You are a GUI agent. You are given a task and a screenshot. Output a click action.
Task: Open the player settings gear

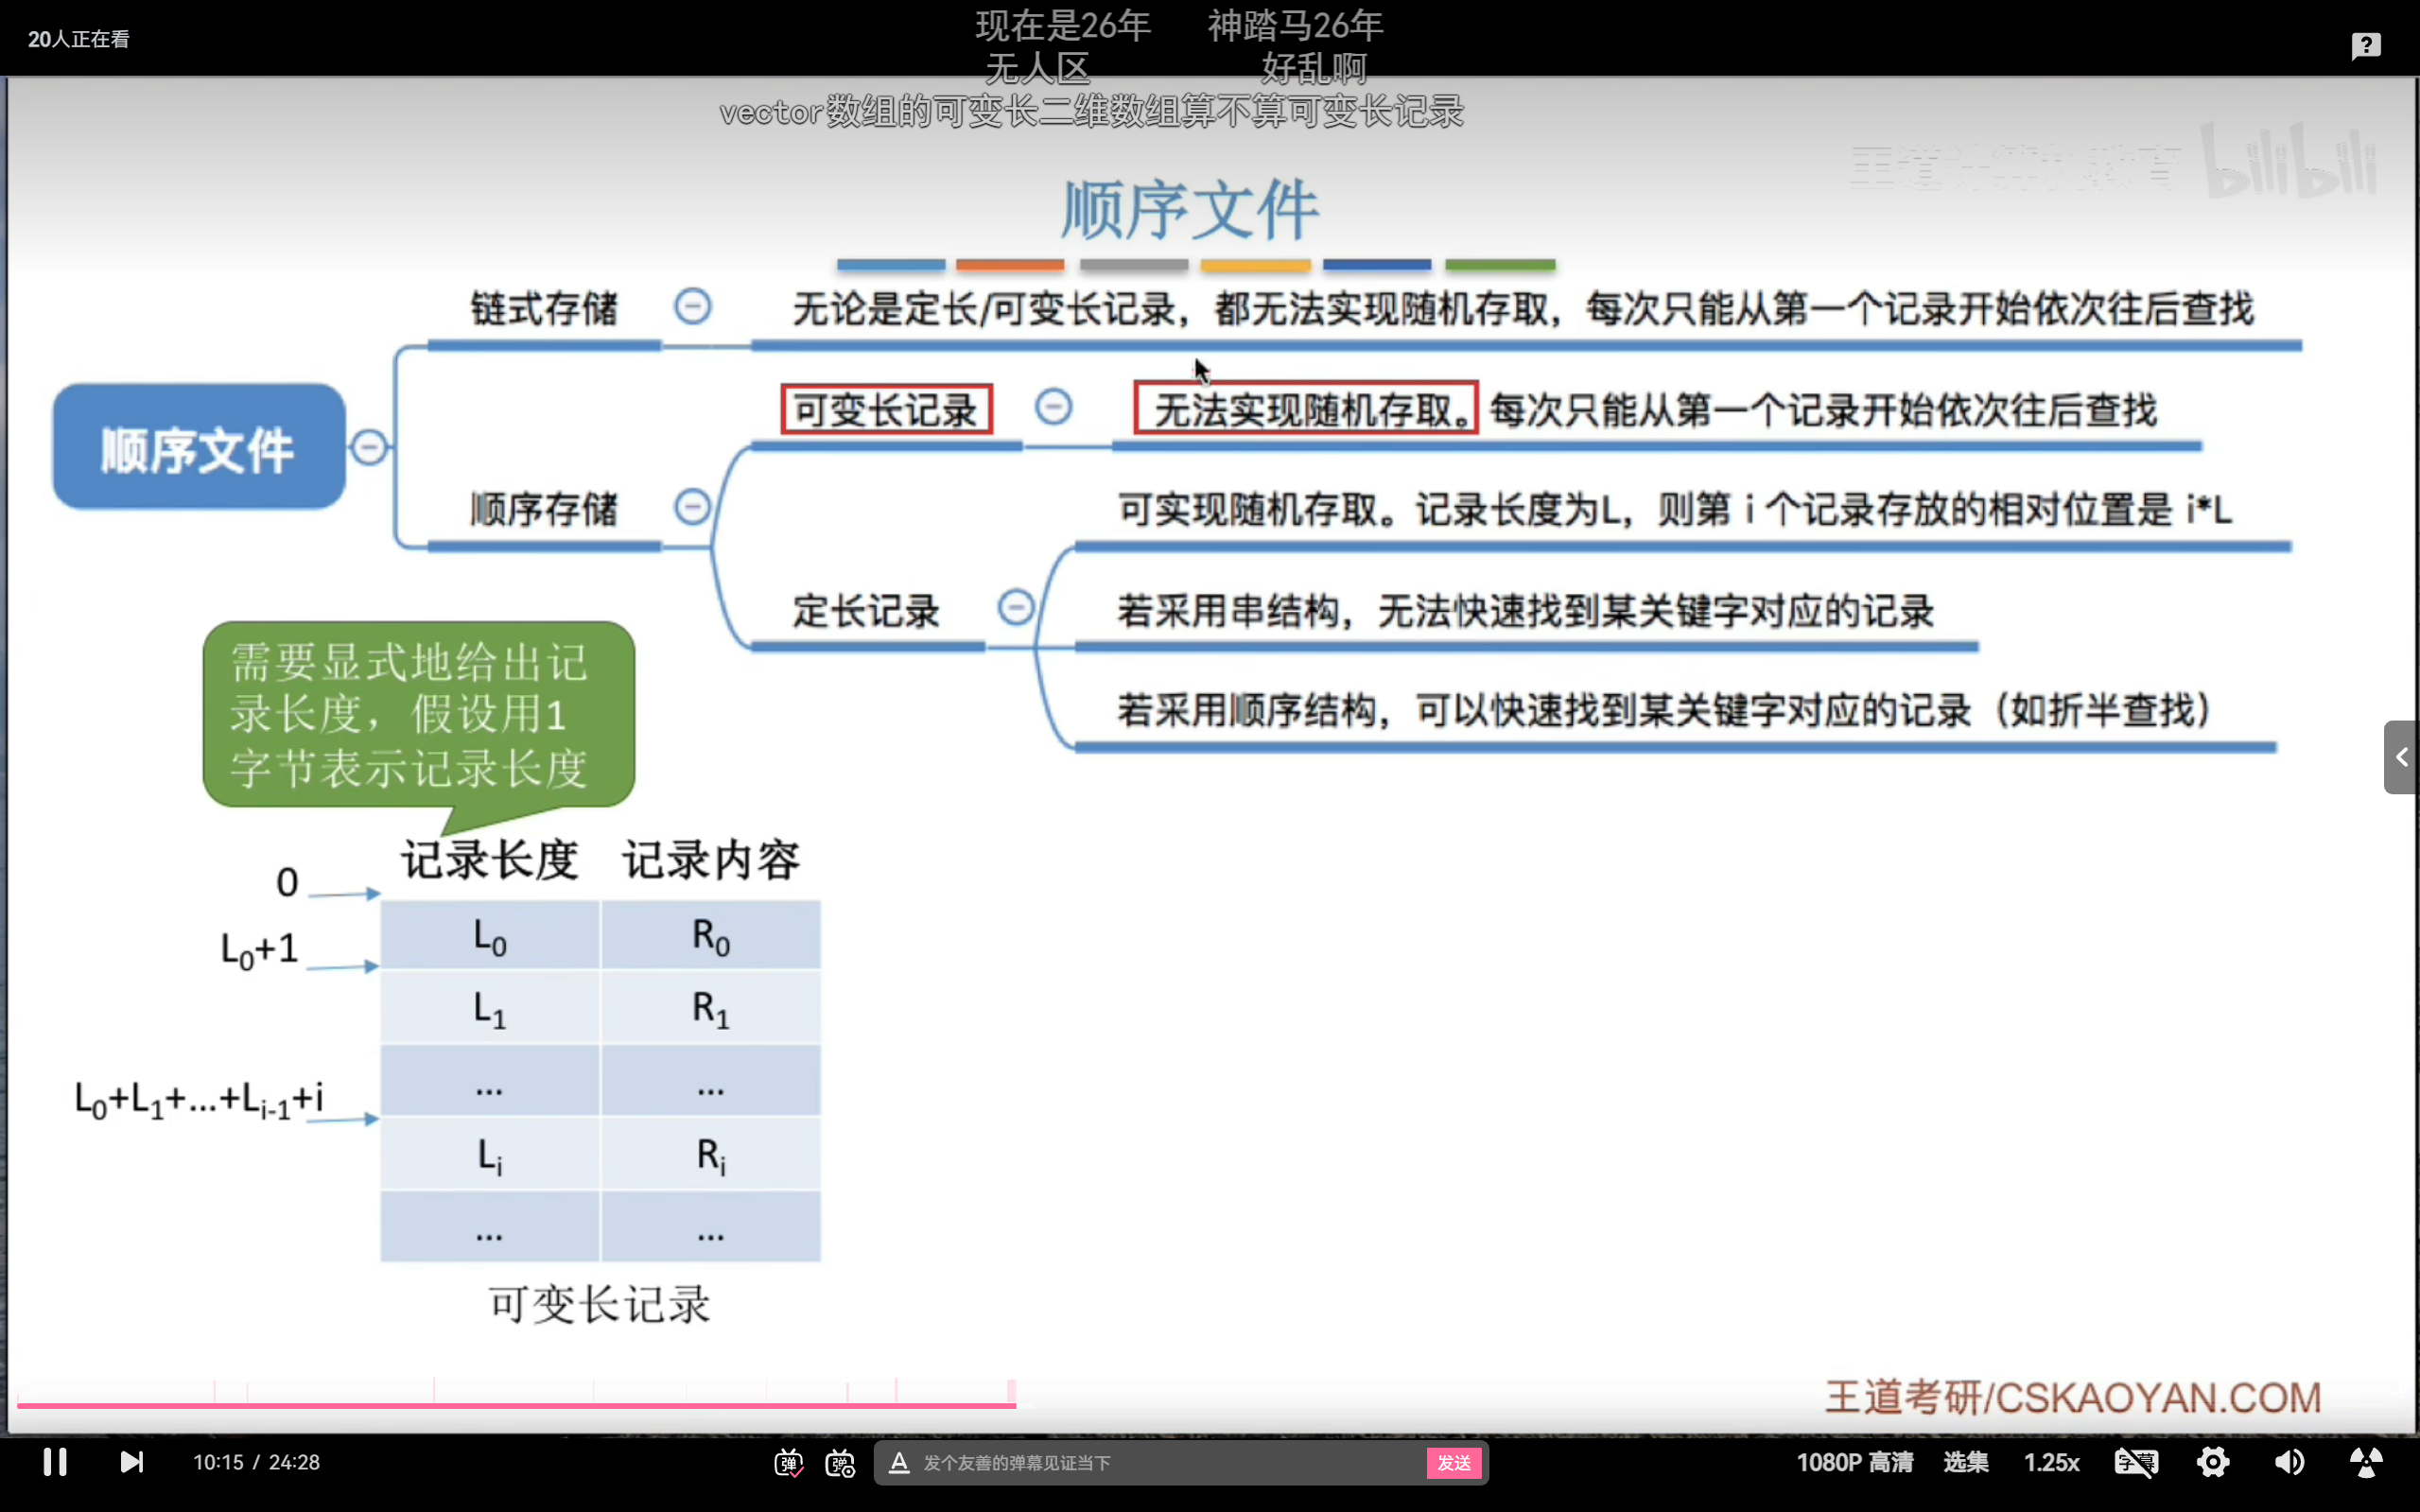(x=2213, y=1461)
